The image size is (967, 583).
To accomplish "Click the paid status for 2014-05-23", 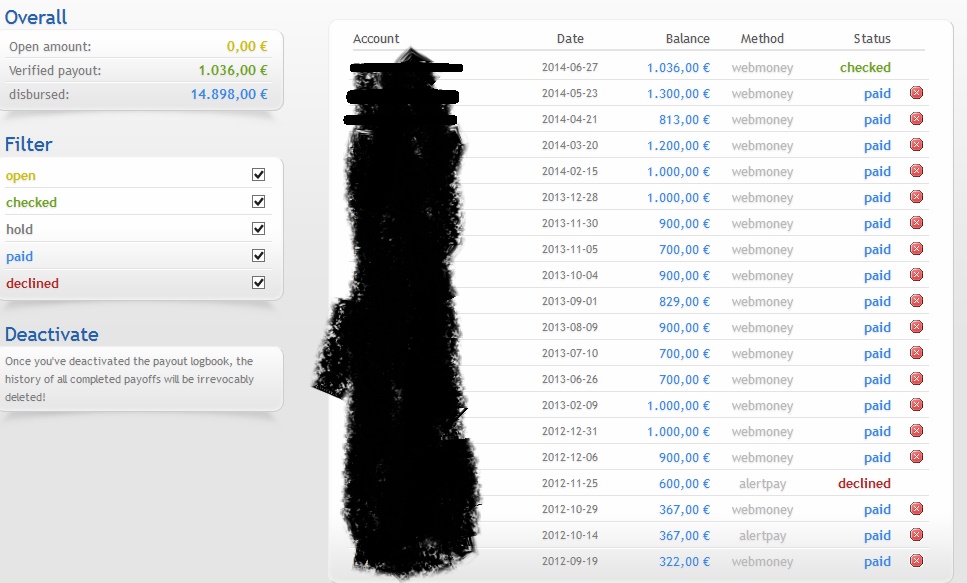I will 877,94.
